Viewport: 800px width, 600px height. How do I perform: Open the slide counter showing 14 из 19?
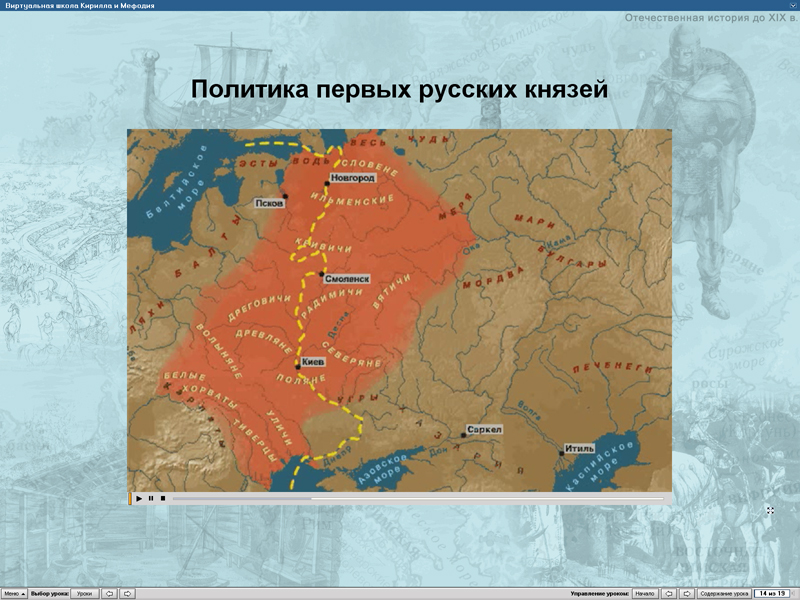pos(774,592)
